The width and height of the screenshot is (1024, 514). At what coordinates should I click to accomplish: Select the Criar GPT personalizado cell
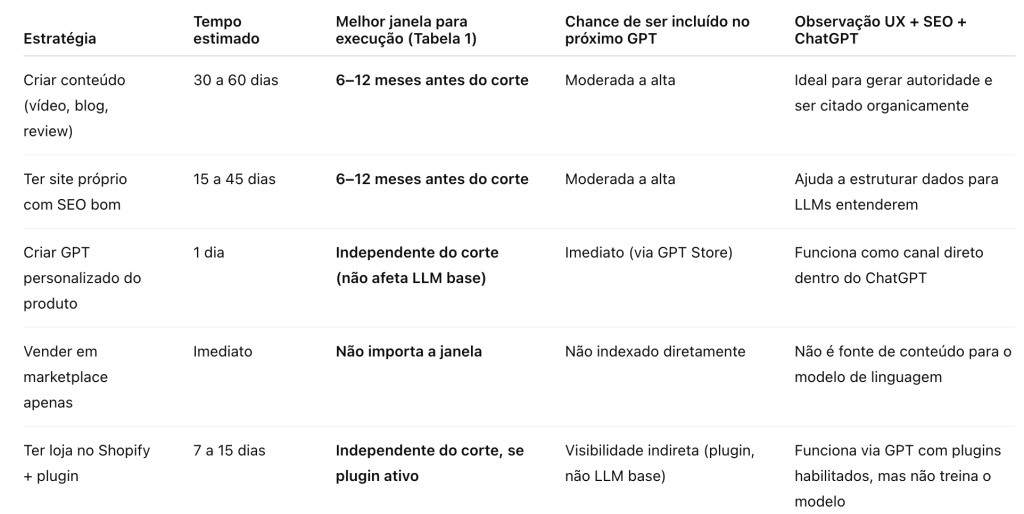click(x=82, y=277)
